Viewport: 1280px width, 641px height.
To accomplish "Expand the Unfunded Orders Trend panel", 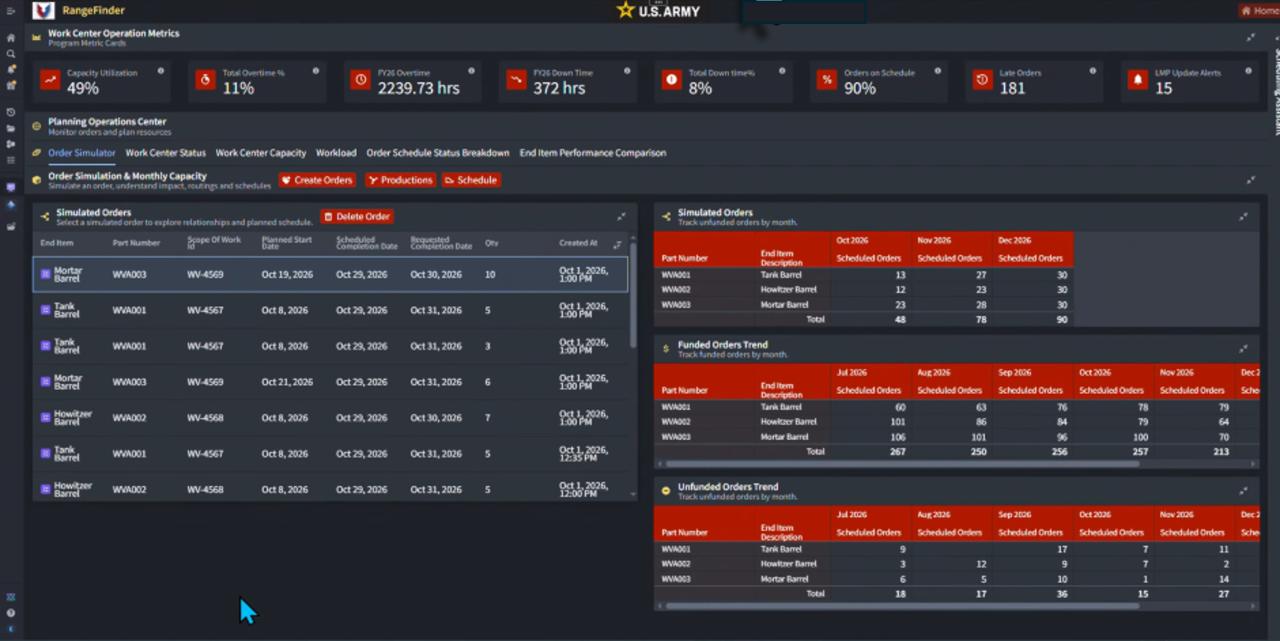I will click(x=1243, y=491).
